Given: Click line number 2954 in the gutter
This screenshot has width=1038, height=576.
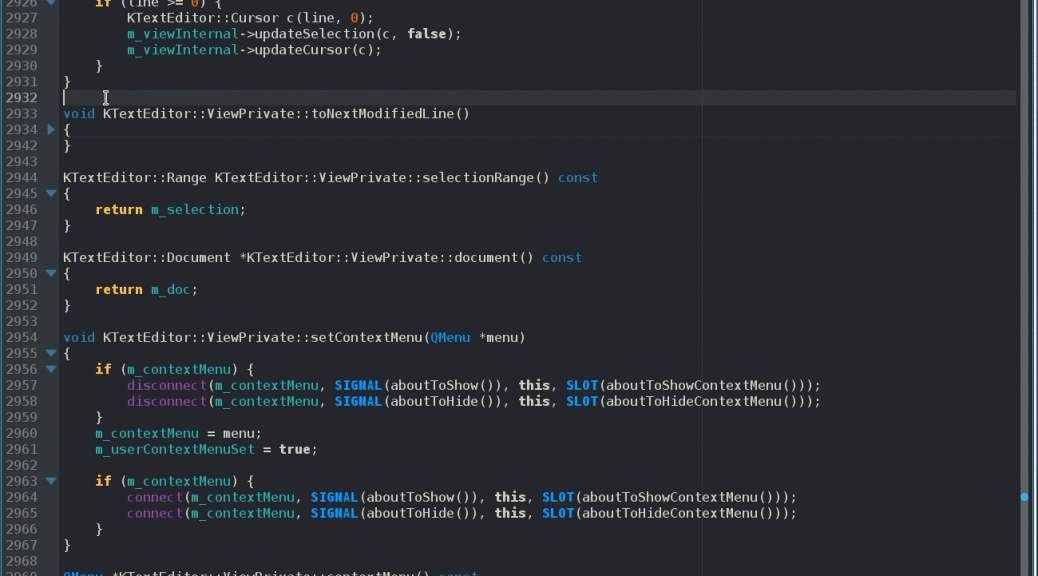Looking at the screenshot, I should pos(20,338).
